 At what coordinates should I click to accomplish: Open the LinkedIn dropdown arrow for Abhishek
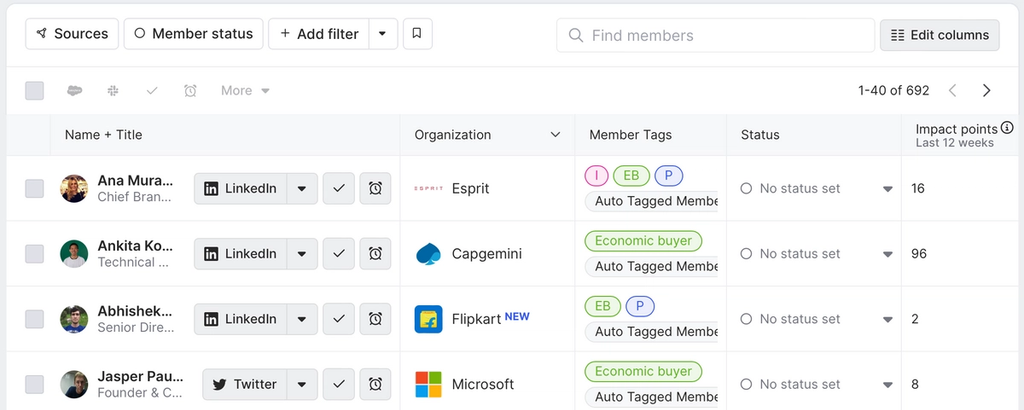302,319
